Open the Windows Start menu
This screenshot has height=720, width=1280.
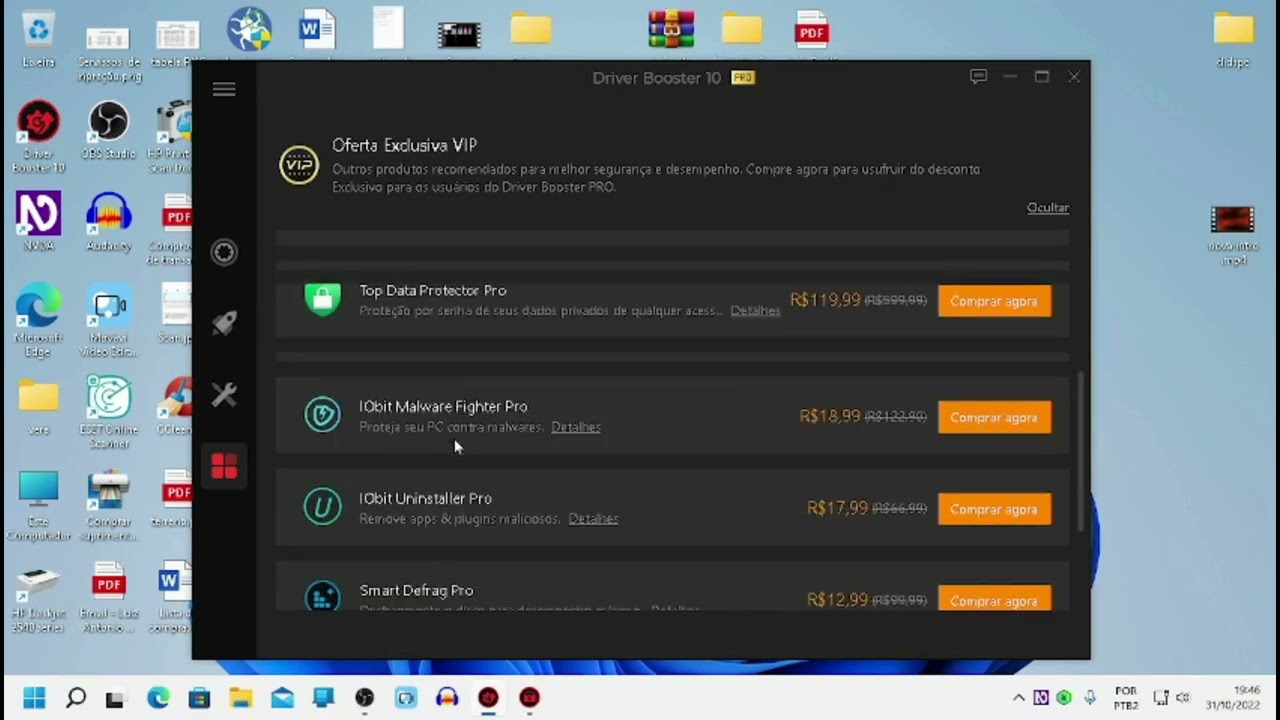click(x=34, y=697)
